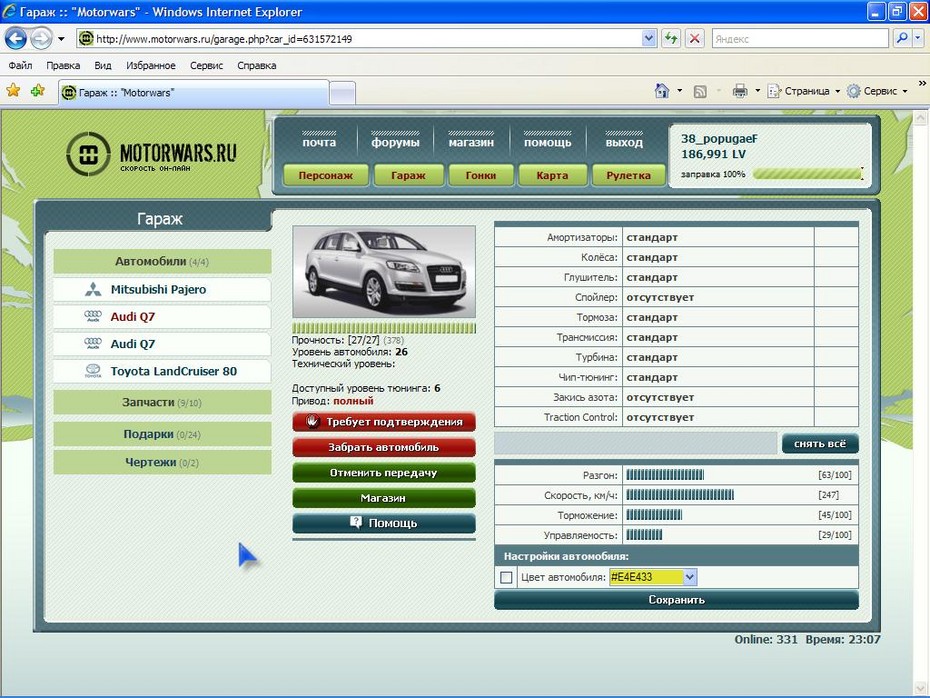
Task: Expand the Автомобили (4/4) list header
Action: tap(162, 262)
